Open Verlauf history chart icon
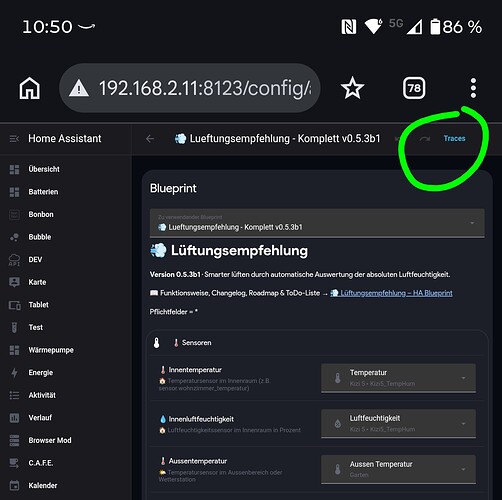The image size is (502, 500). coord(14,418)
